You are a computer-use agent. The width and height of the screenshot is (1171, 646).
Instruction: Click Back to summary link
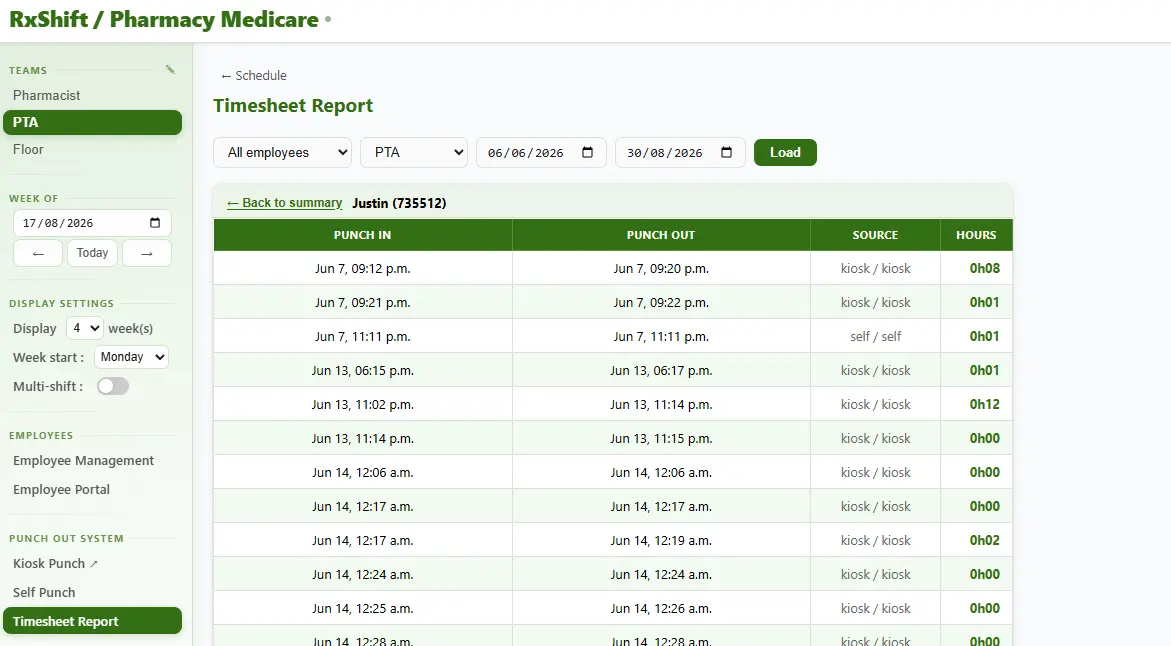click(x=285, y=203)
